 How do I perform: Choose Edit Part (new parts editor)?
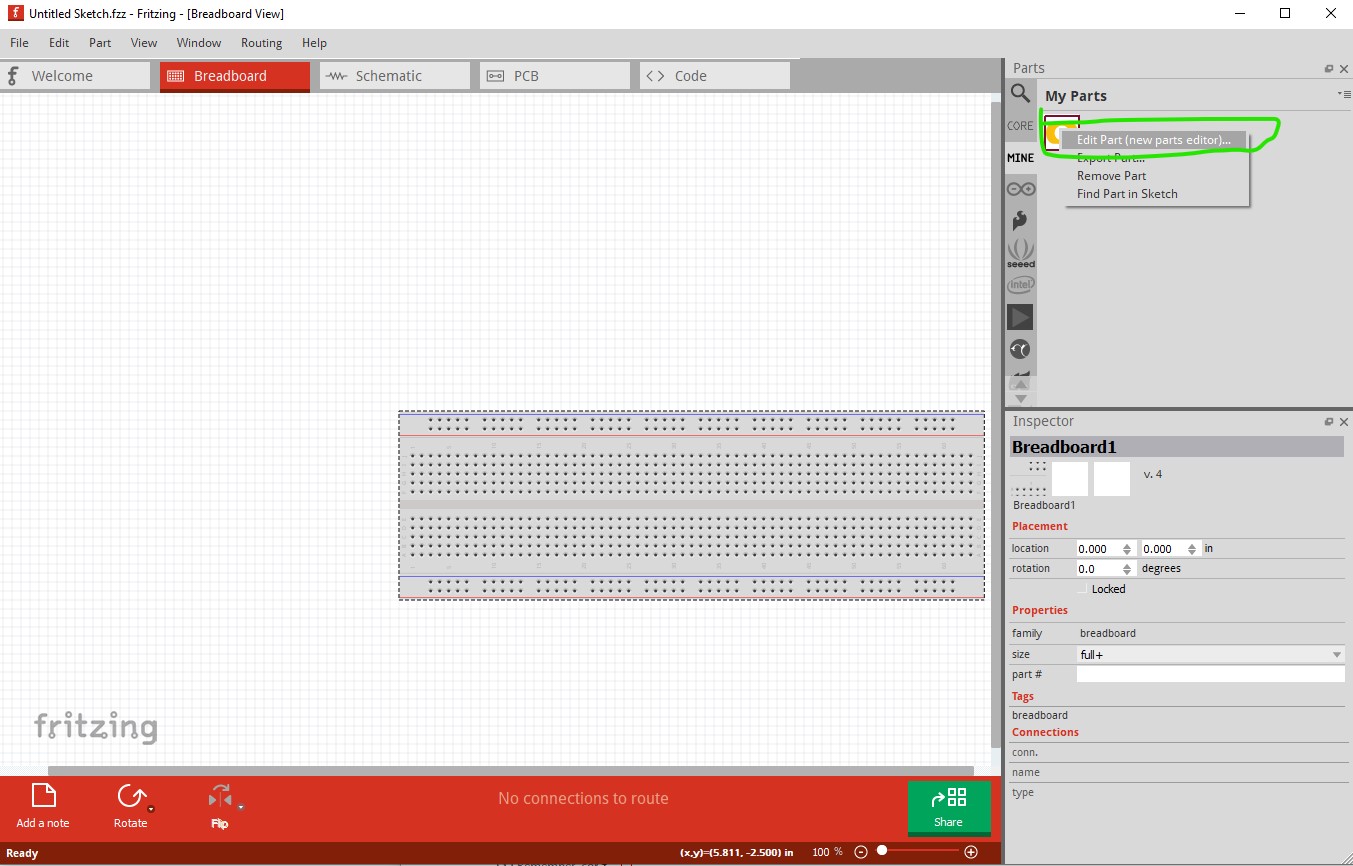pyautogui.click(x=1155, y=139)
